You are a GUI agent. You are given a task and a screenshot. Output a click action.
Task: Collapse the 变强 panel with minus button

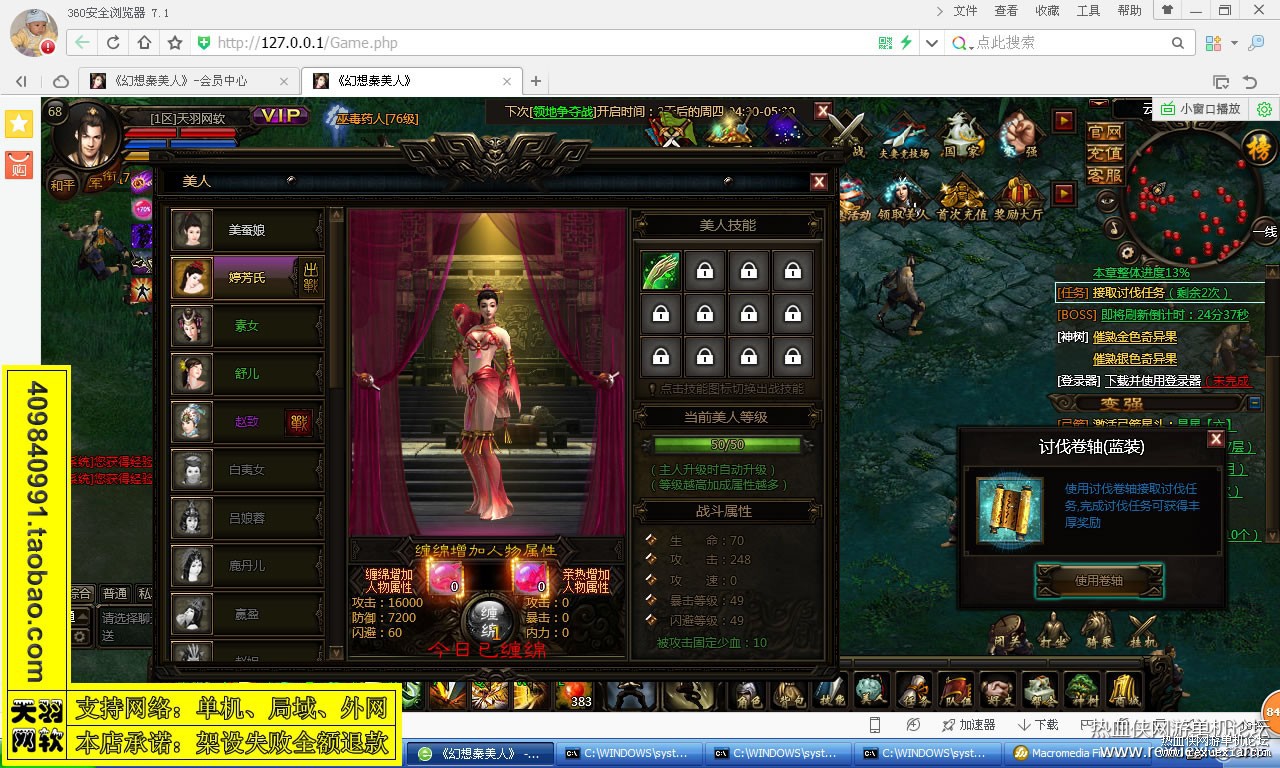tap(1256, 403)
